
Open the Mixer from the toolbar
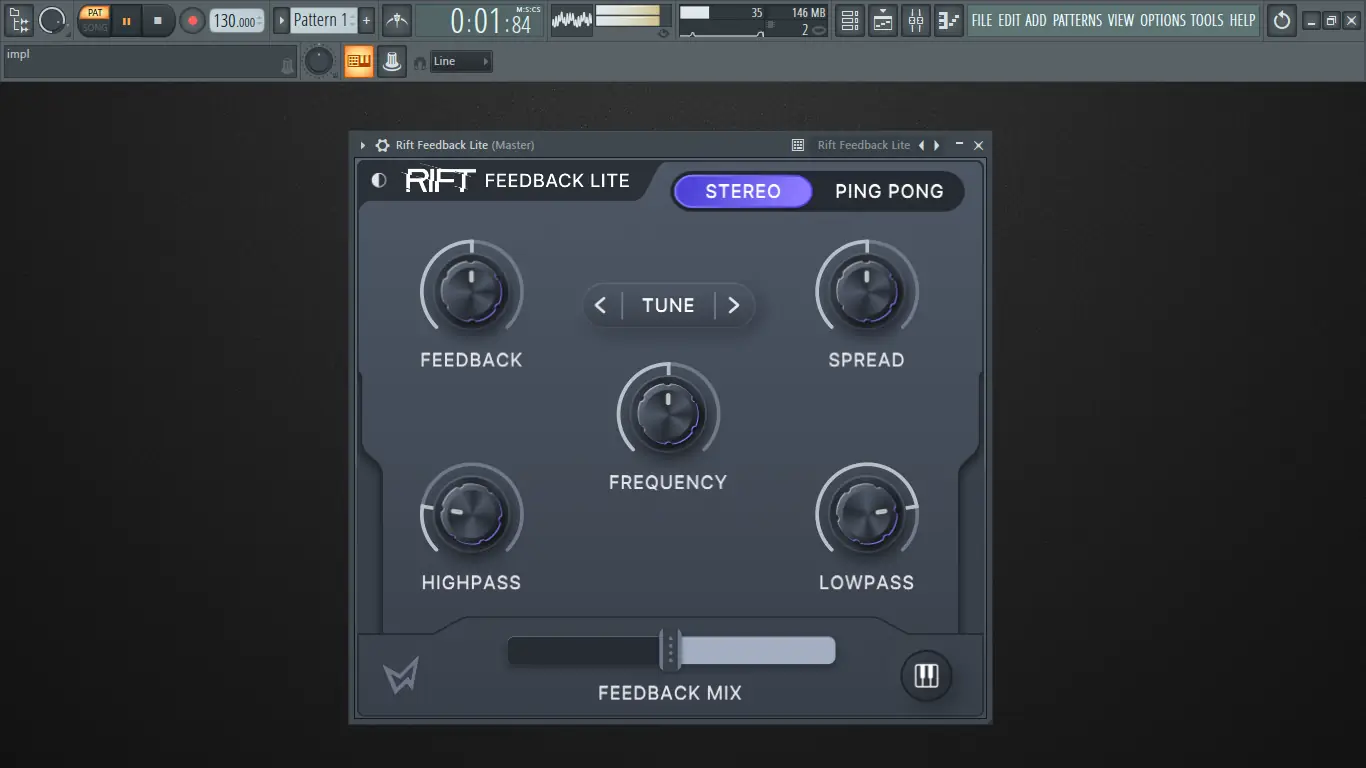[915, 20]
